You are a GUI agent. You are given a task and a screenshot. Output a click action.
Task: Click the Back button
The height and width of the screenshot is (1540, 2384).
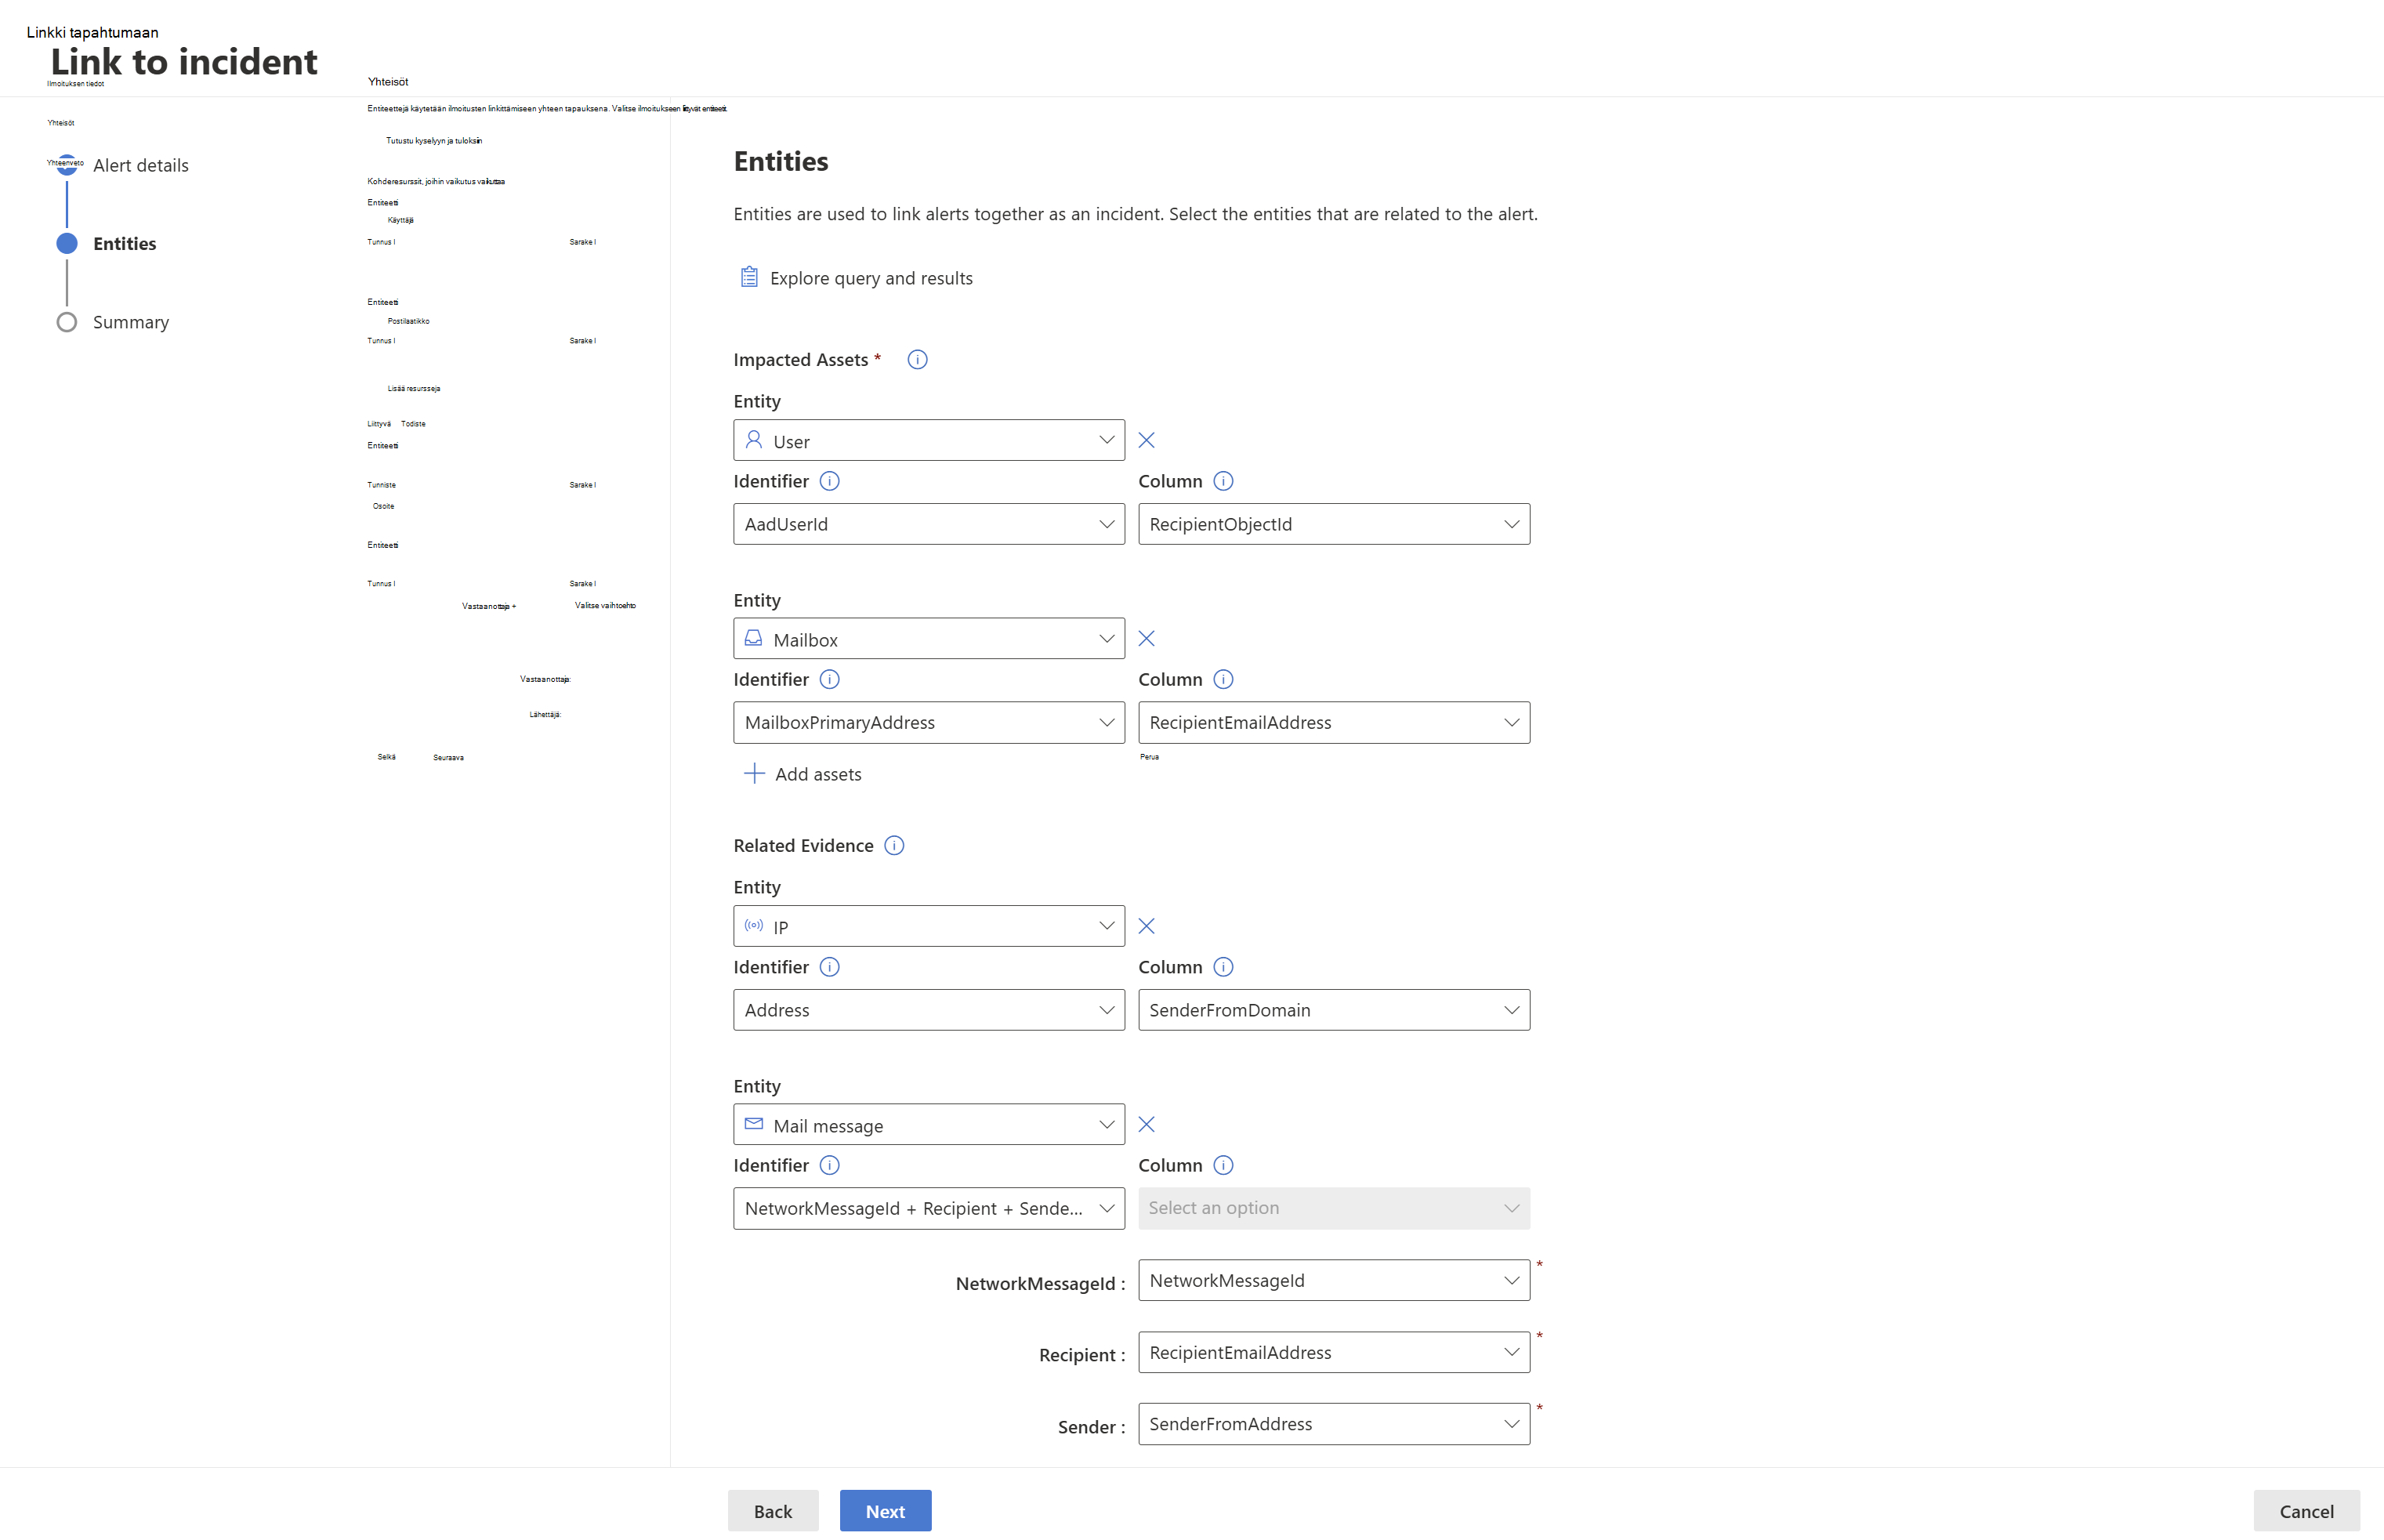[772, 1511]
